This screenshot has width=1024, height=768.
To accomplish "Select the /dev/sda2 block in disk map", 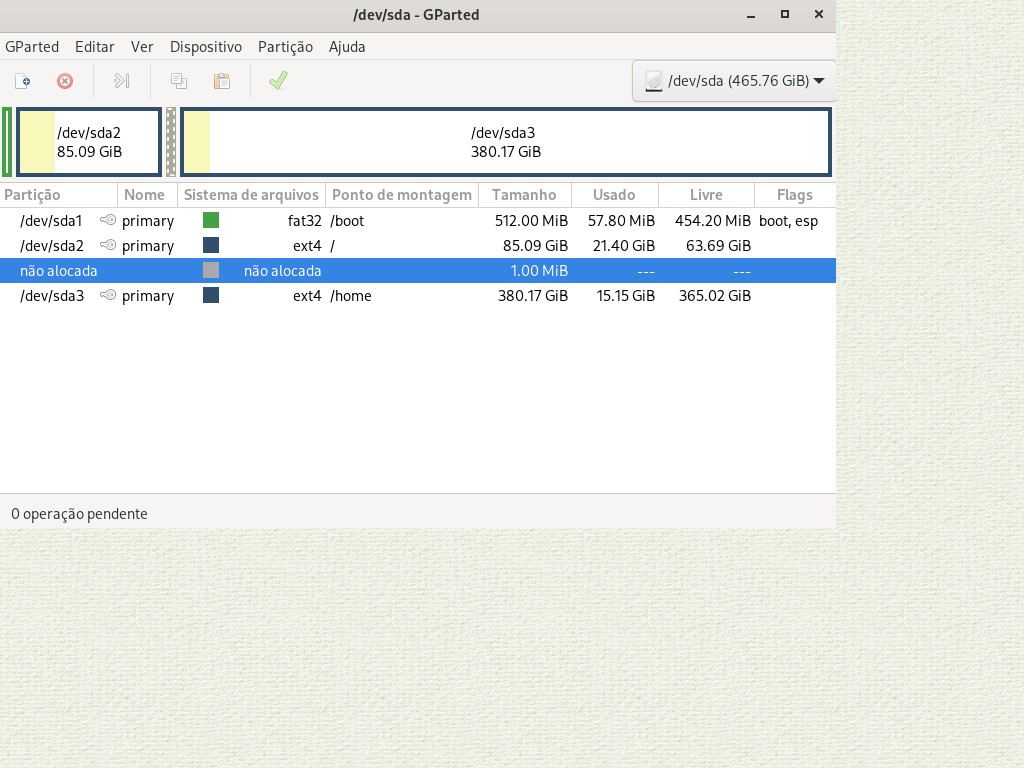I will pyautogui.click(x=89, y=142).
